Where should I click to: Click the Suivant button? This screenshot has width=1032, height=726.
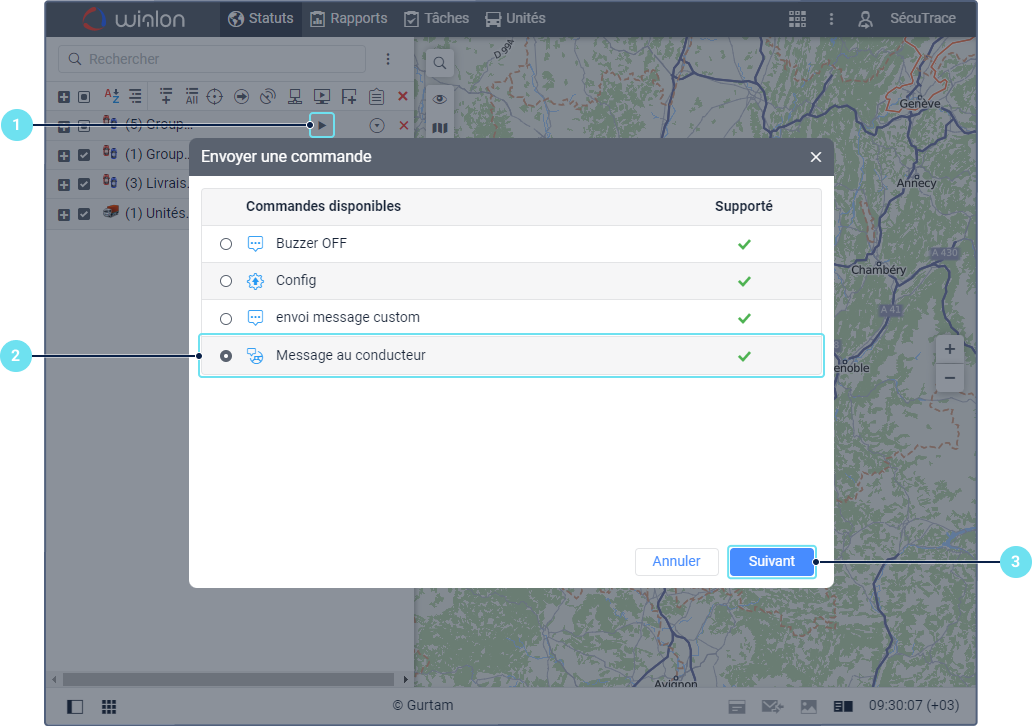pos(771,561)
